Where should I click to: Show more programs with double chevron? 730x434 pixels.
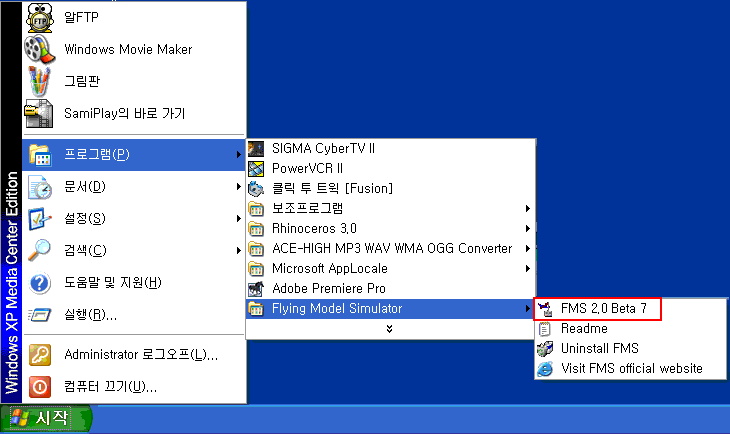click(390, 329)
